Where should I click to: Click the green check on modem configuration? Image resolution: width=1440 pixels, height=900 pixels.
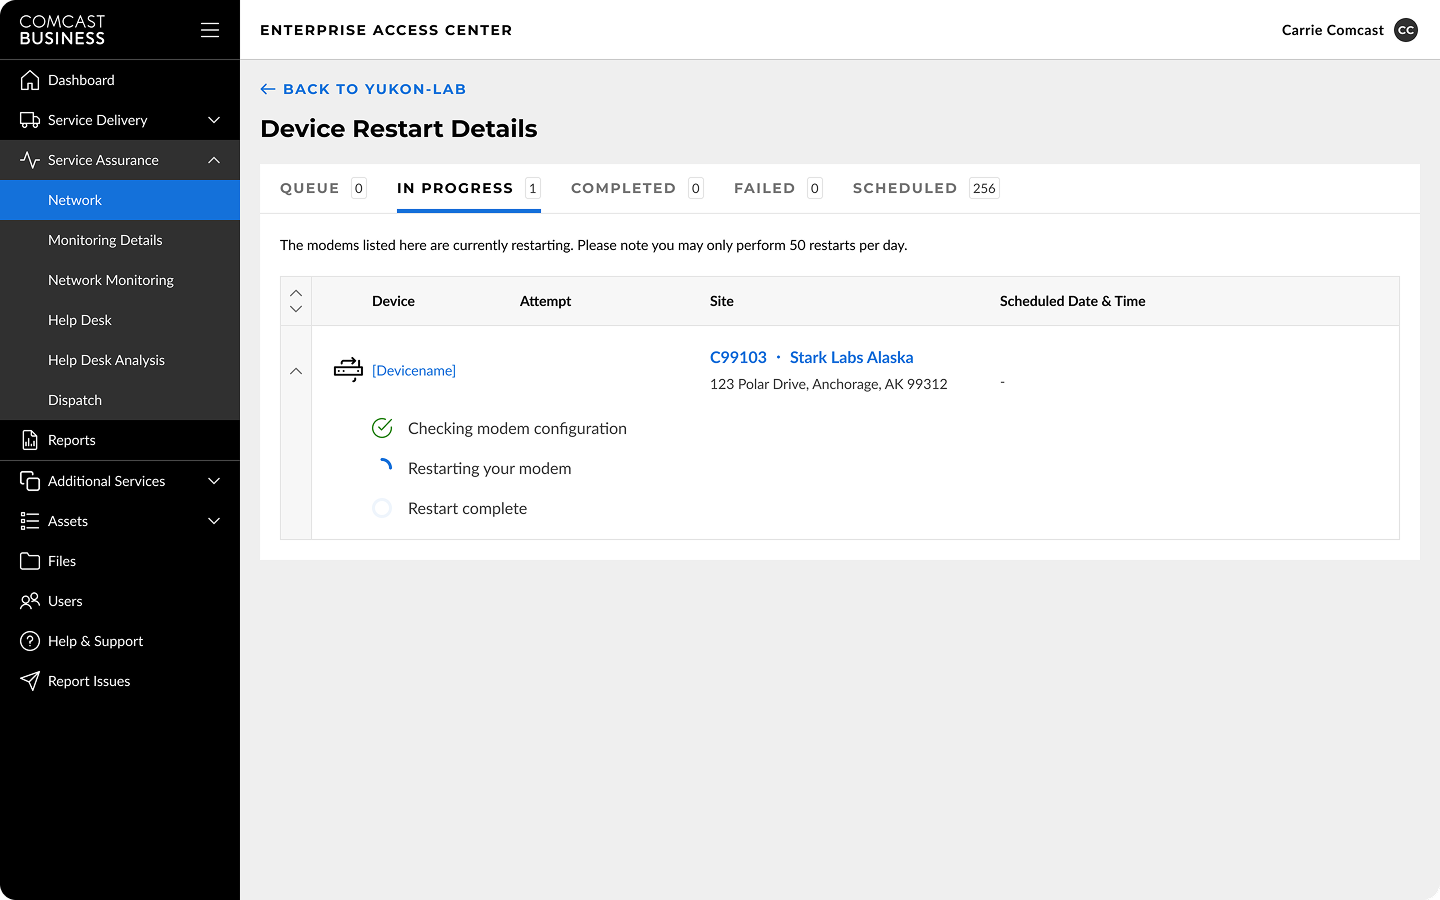coord(382,428)
